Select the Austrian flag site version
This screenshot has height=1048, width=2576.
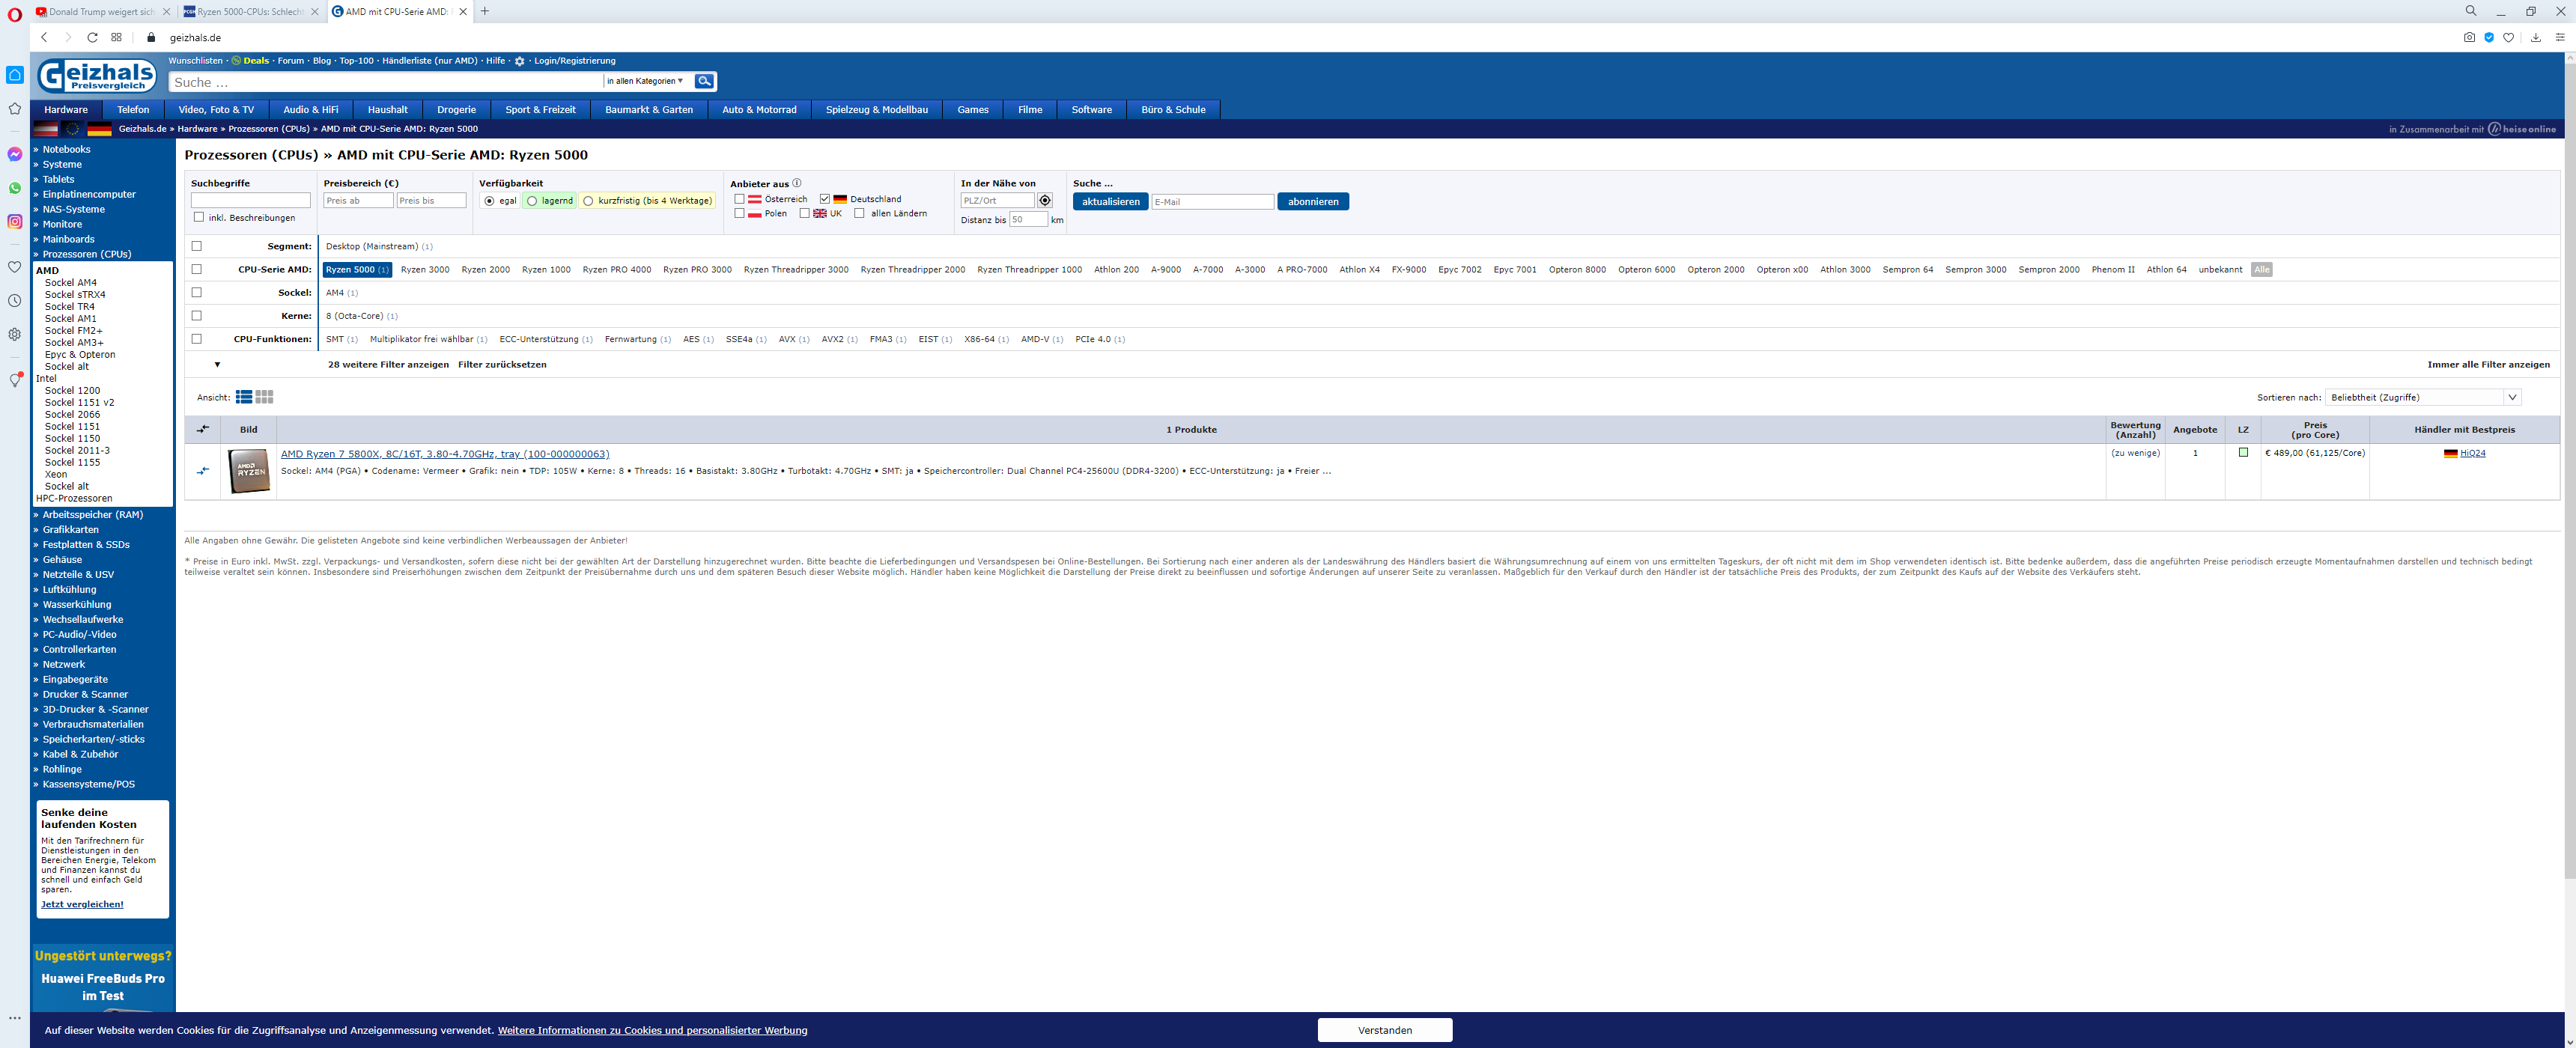(46, 129)
